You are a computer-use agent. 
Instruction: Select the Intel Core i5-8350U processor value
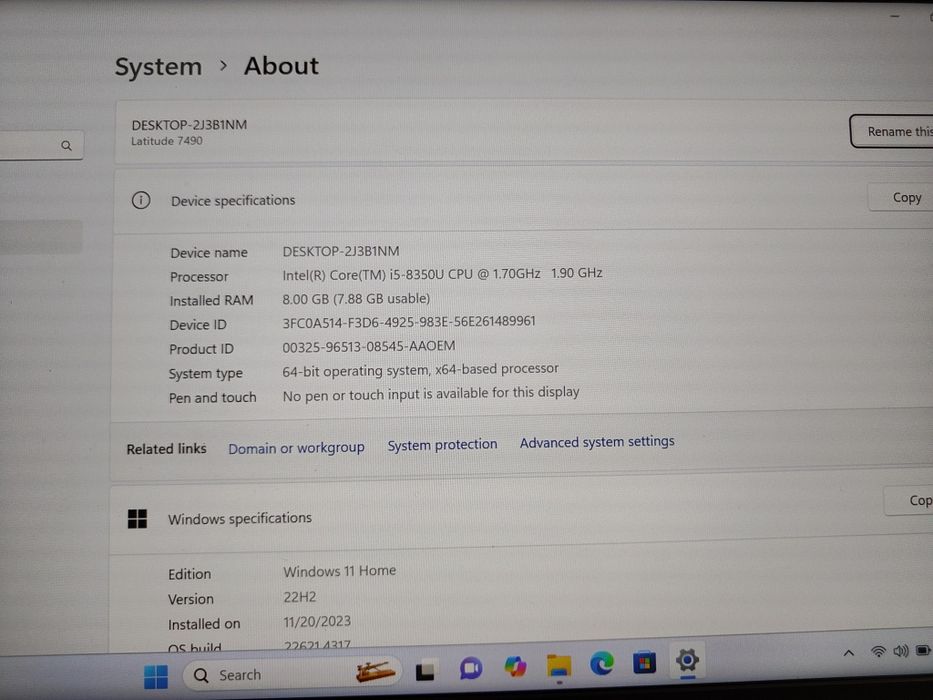(x=442, y=274)
